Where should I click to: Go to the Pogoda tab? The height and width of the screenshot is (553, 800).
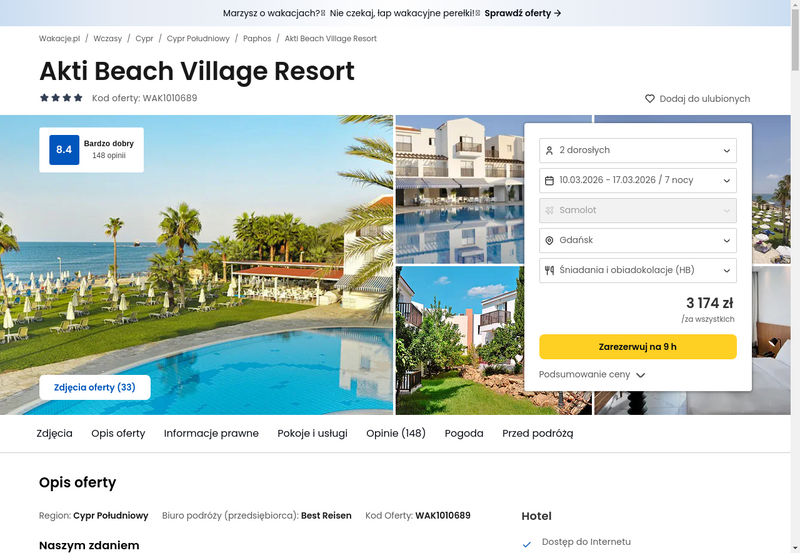464,433
